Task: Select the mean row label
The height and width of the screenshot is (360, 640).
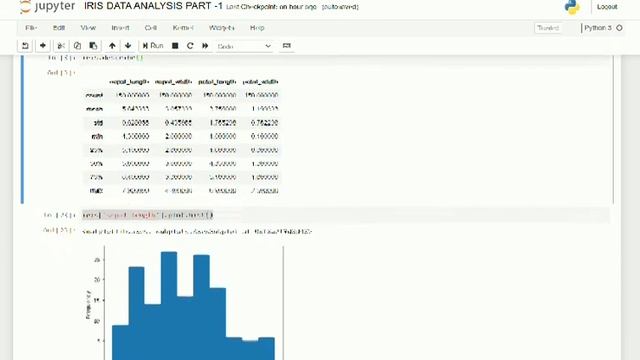Action: [95, 109]
